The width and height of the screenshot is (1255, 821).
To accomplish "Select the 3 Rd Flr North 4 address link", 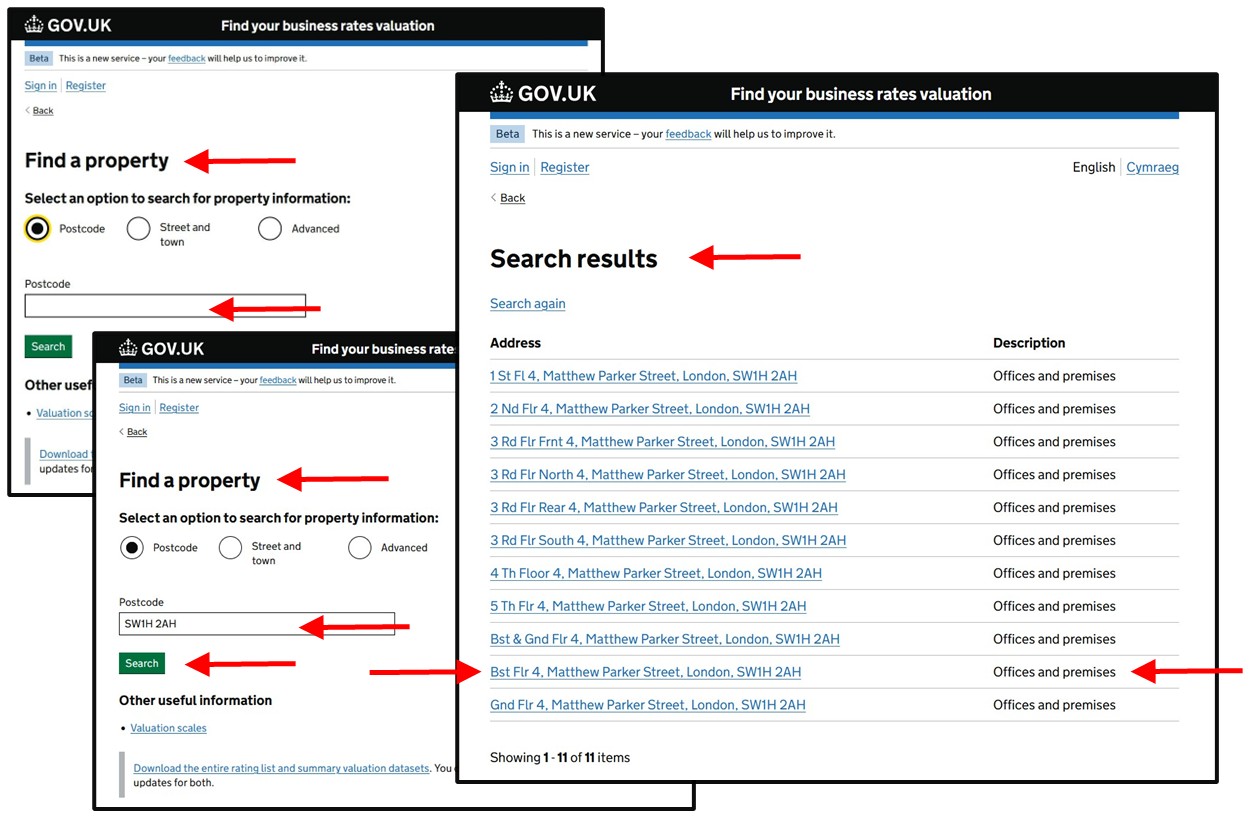I will [x=667, y=475].
